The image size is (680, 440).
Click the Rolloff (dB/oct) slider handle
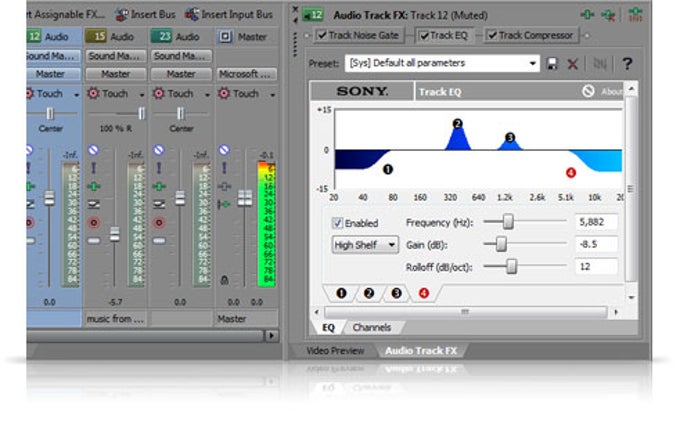[511, 266]
